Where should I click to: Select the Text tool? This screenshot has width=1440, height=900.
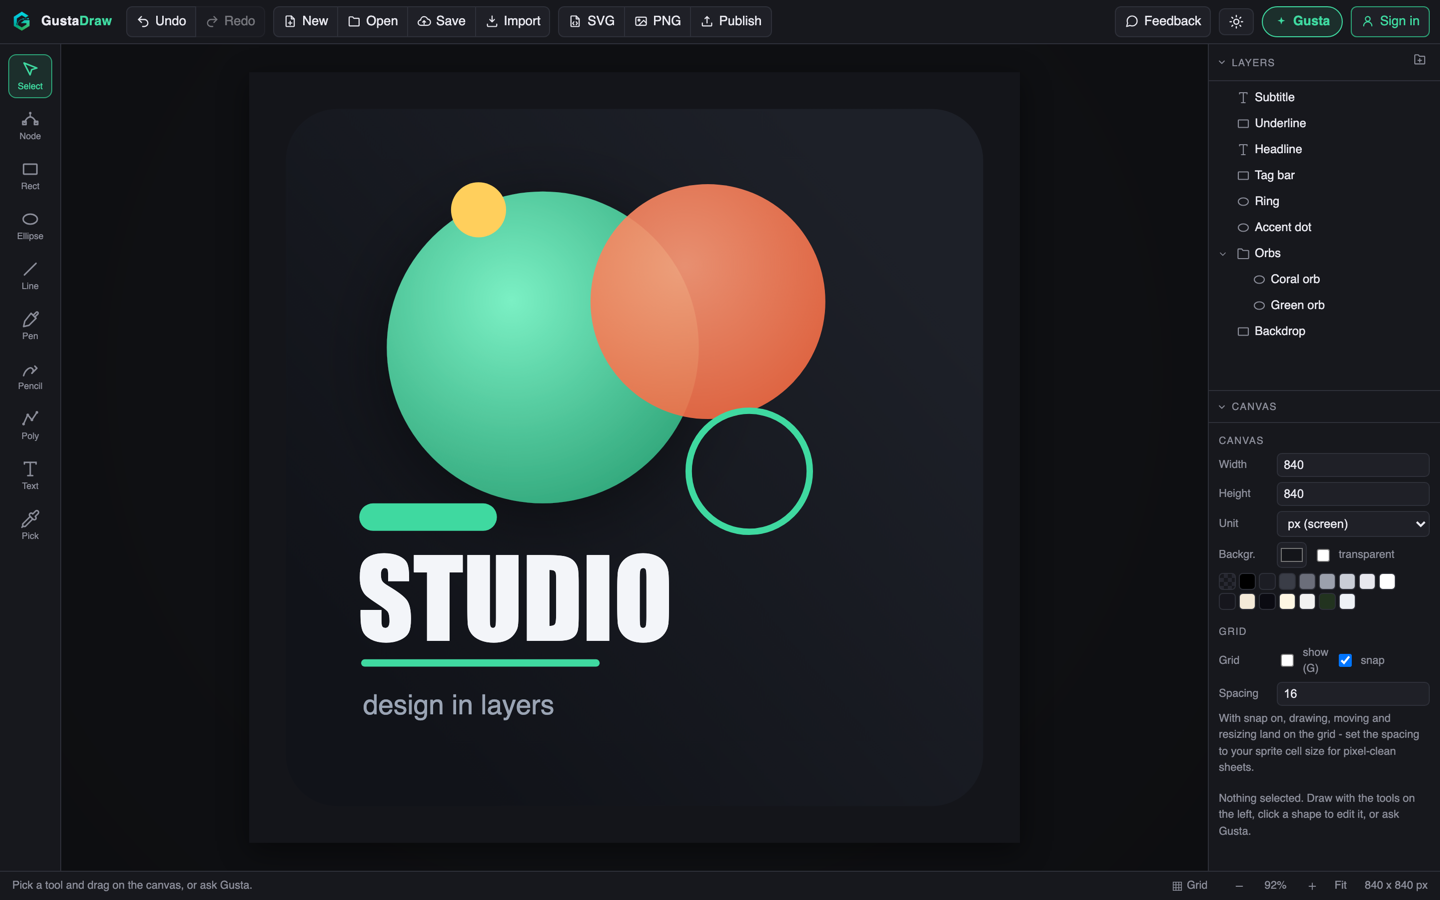point(30,476)
